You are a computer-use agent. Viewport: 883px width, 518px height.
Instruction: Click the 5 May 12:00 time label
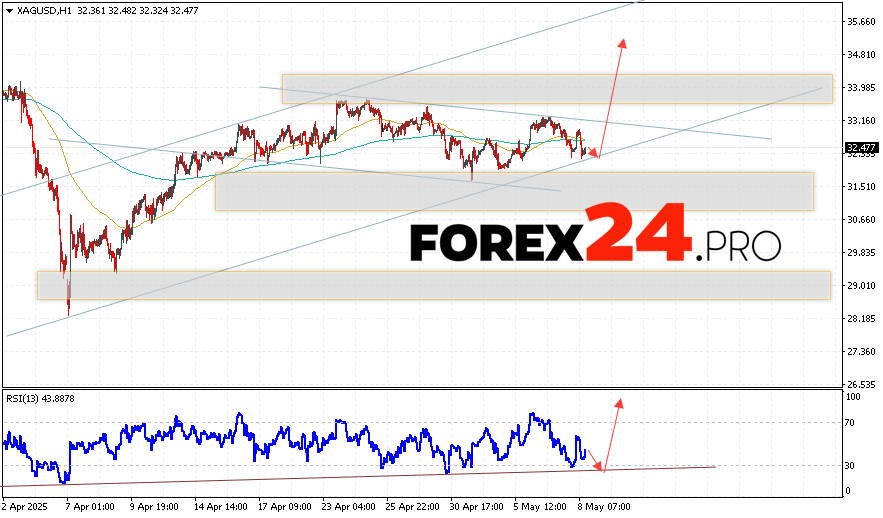[x=540, y=507]
